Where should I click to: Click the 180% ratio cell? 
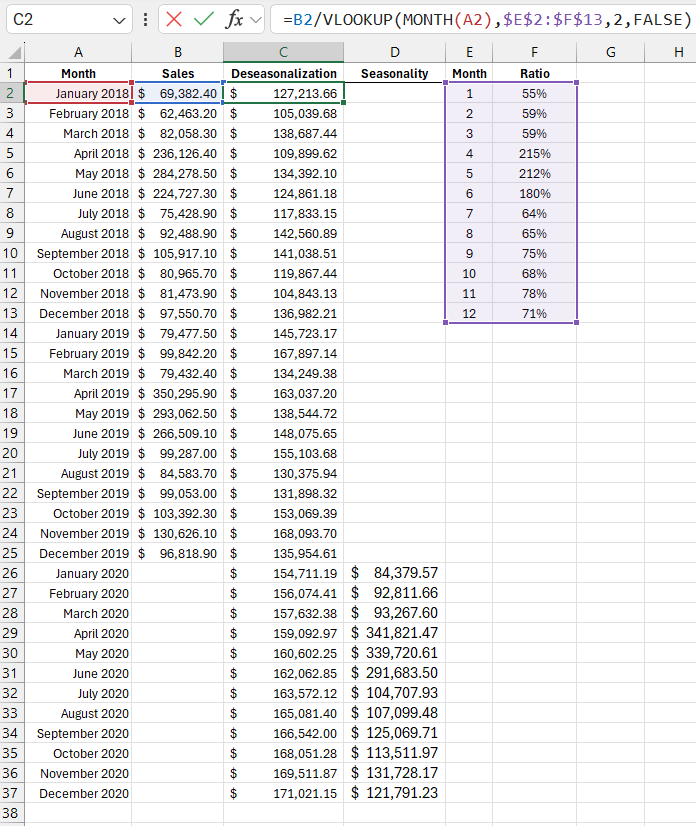click(x=534, y=193)
